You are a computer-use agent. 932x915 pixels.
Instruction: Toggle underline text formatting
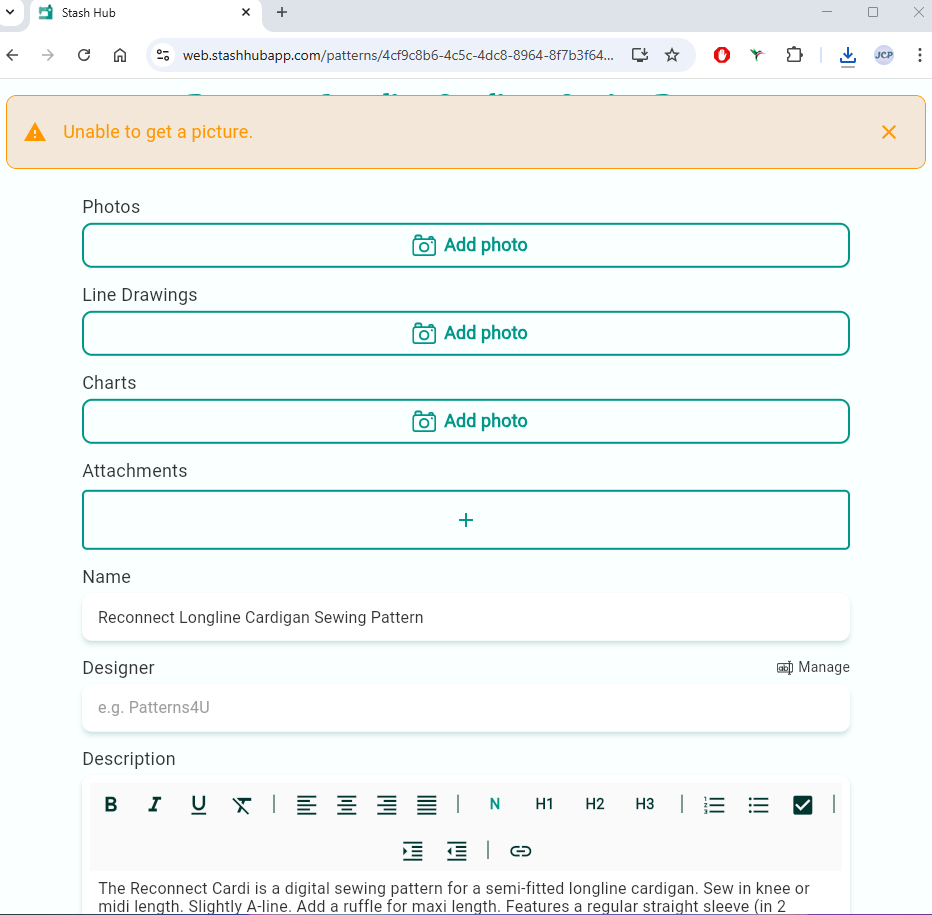(199, 804)
